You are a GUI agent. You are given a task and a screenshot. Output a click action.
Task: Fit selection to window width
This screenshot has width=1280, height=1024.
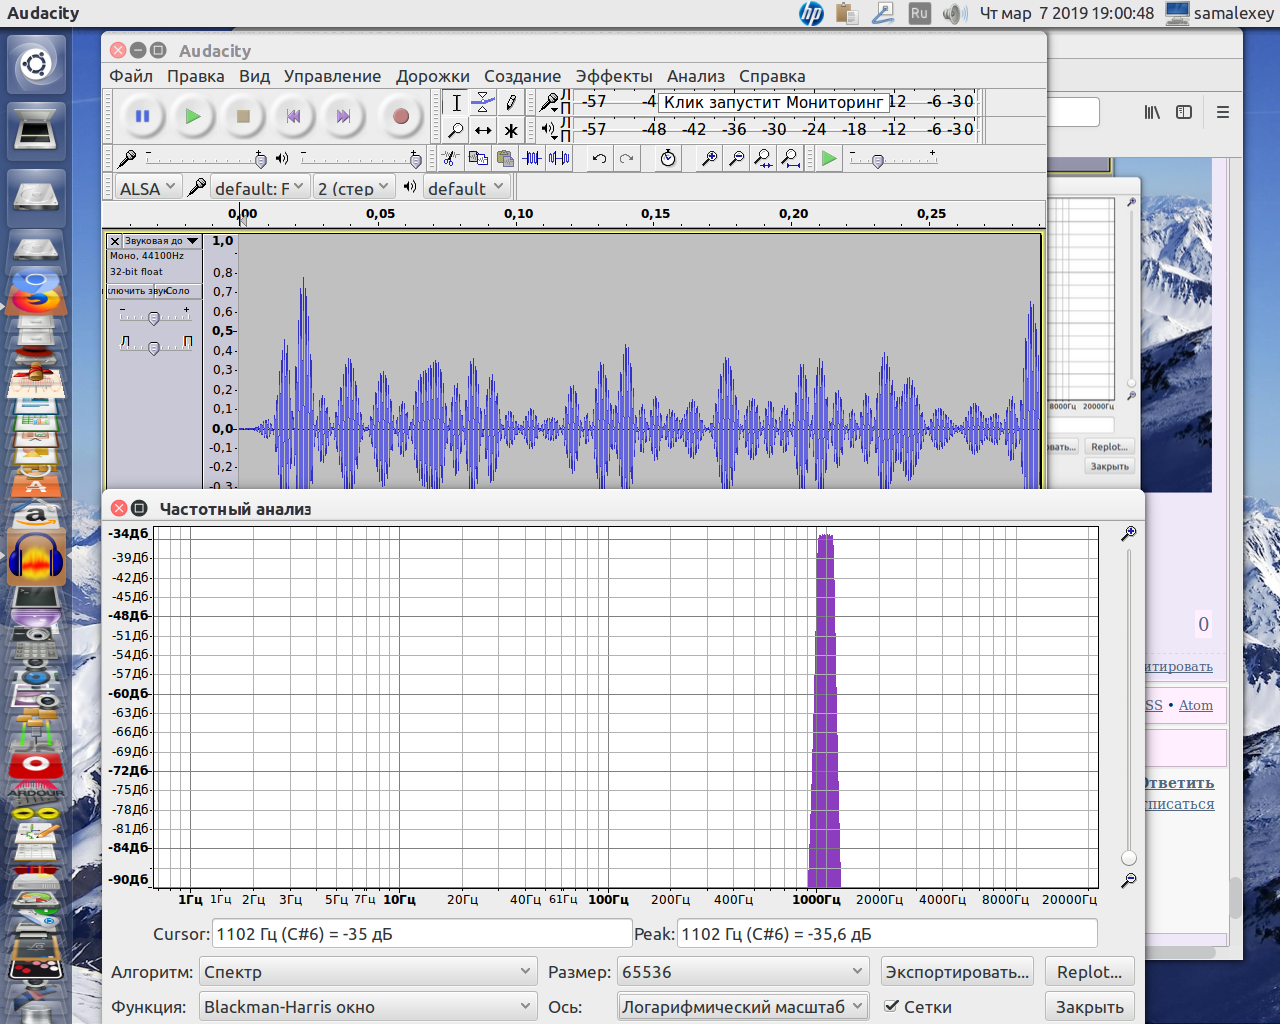point(763,158)
